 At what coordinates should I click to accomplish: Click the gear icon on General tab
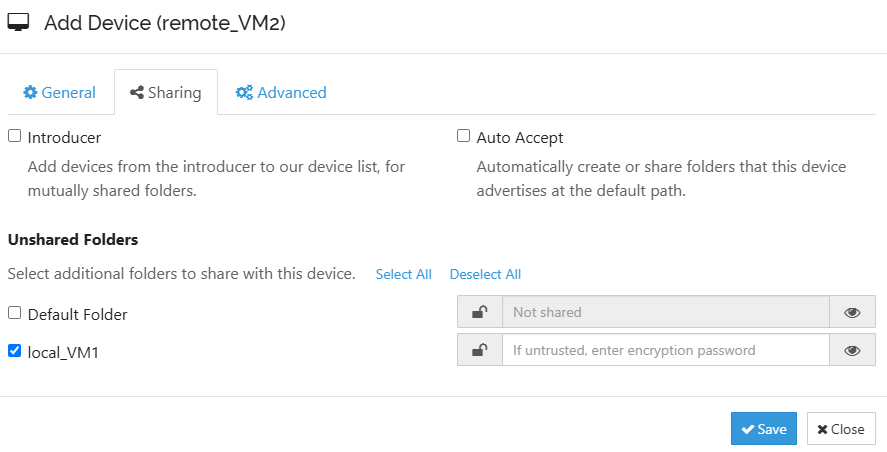pos(30,93)
